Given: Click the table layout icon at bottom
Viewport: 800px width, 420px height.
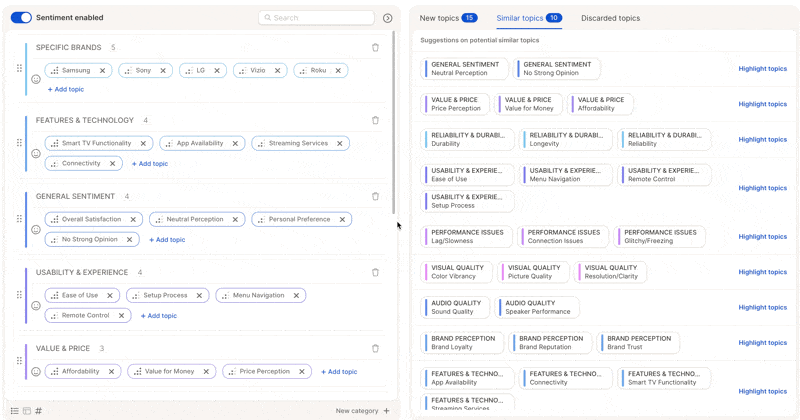Looking at the screenshot, I should pyautogui.click(x=27, y=411).
